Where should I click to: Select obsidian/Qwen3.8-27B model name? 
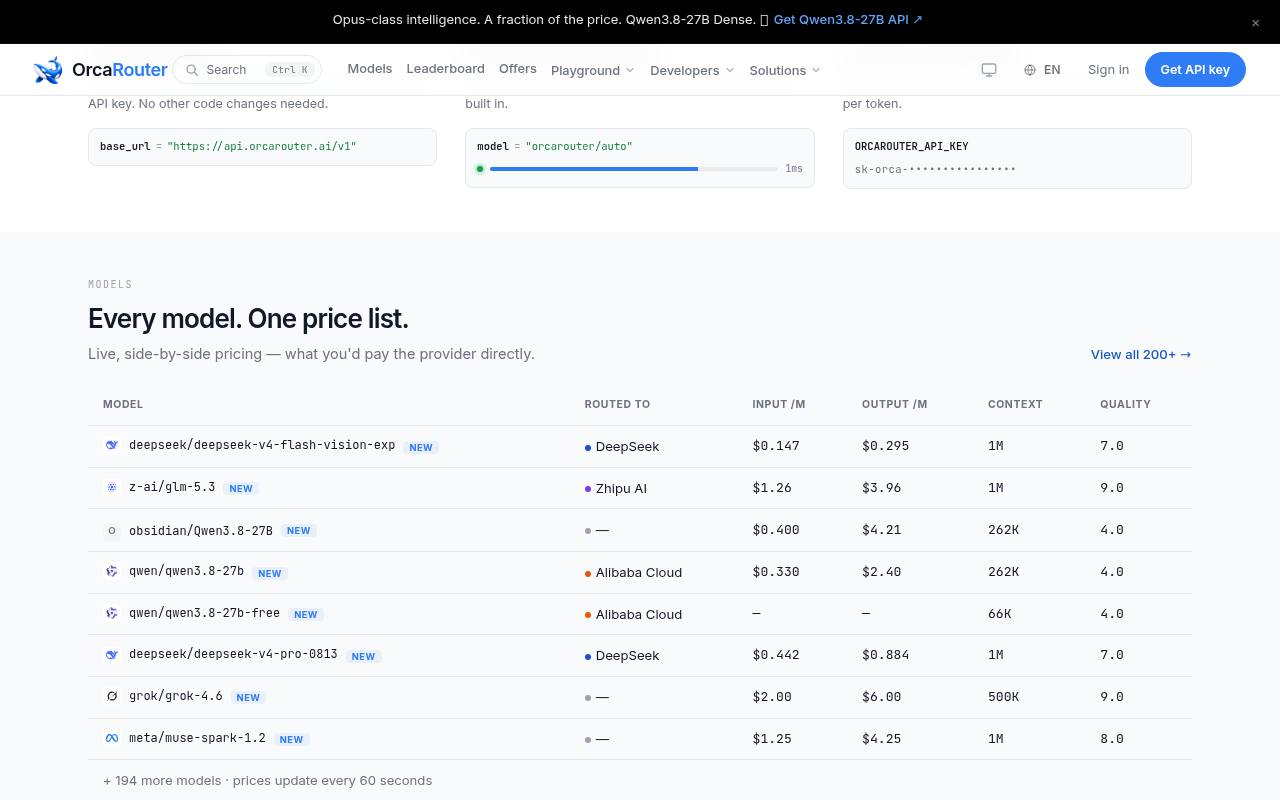pos(201,530)
